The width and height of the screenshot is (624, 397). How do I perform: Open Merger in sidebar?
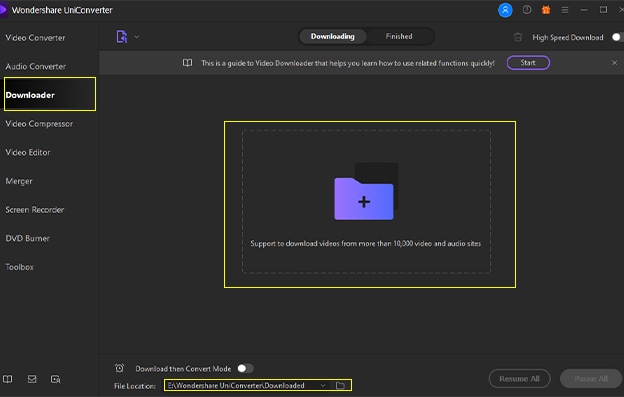(x=19, y=181)
